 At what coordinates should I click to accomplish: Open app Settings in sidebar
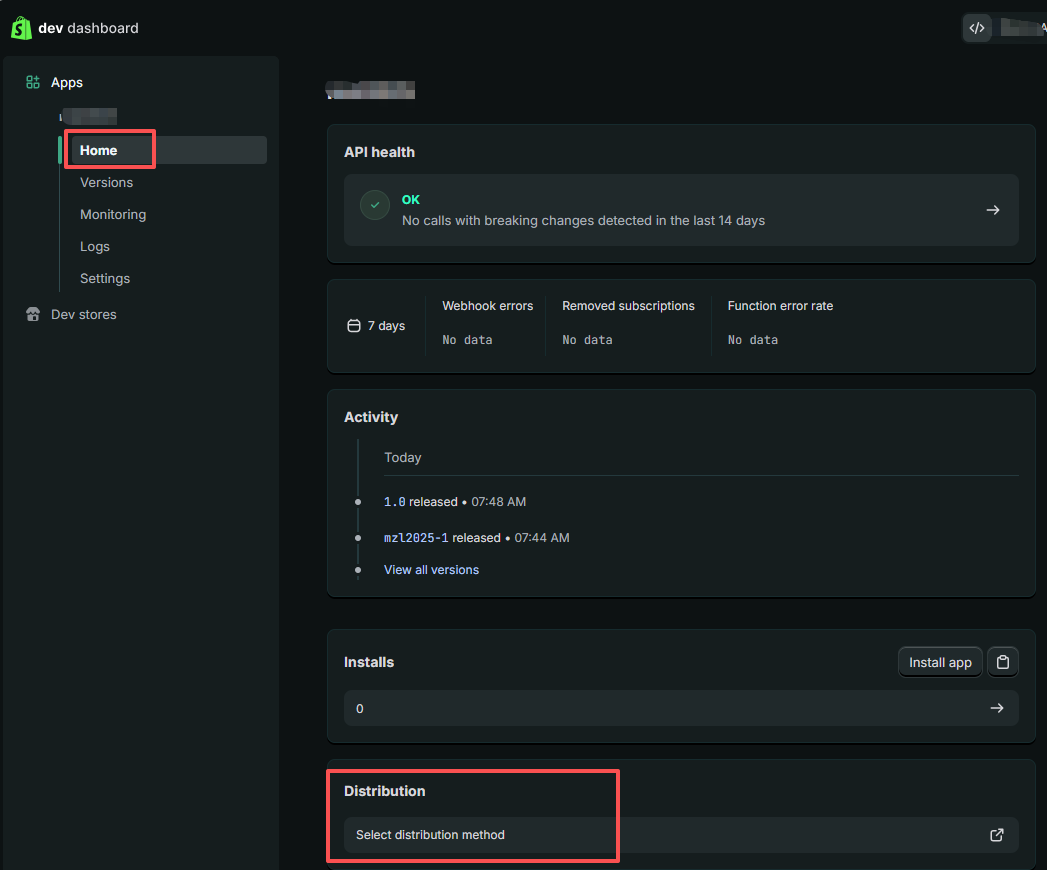[x=105, y=279]
